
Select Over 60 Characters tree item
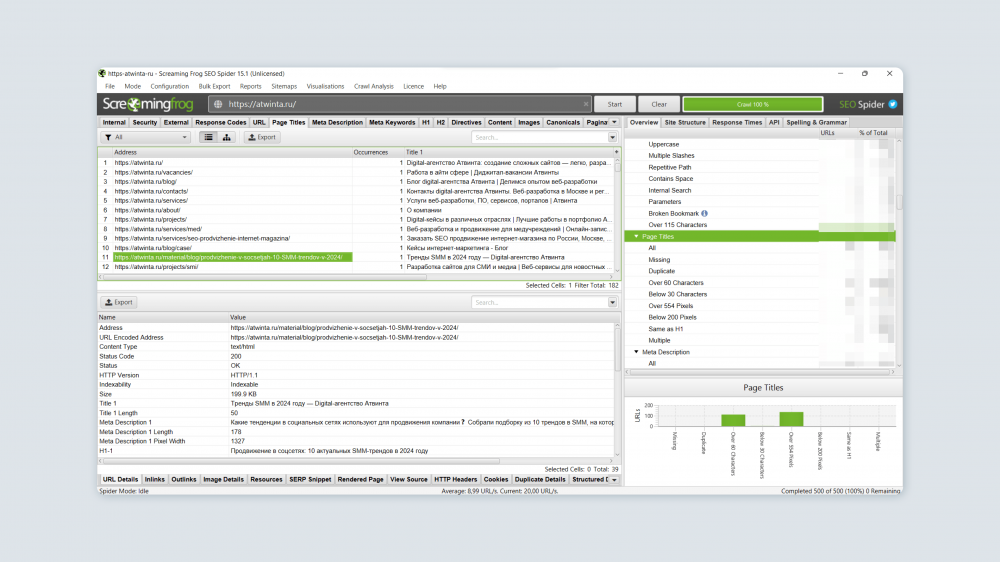tap(676, 283)
